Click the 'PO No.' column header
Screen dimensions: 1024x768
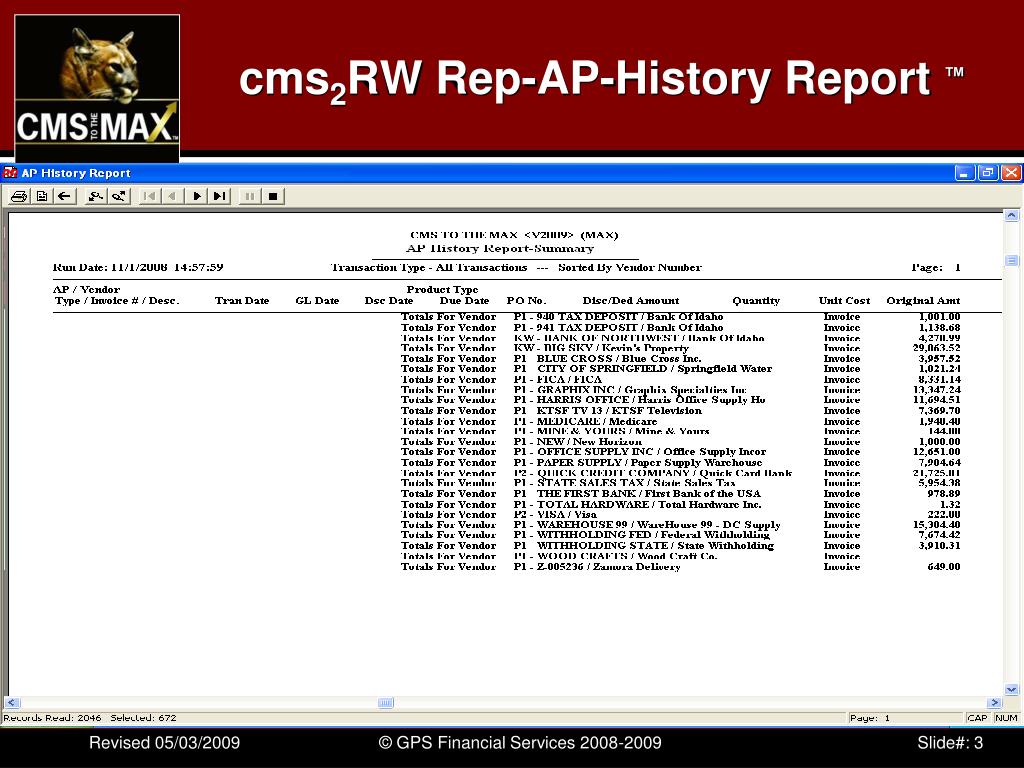[x=526, y=300]
